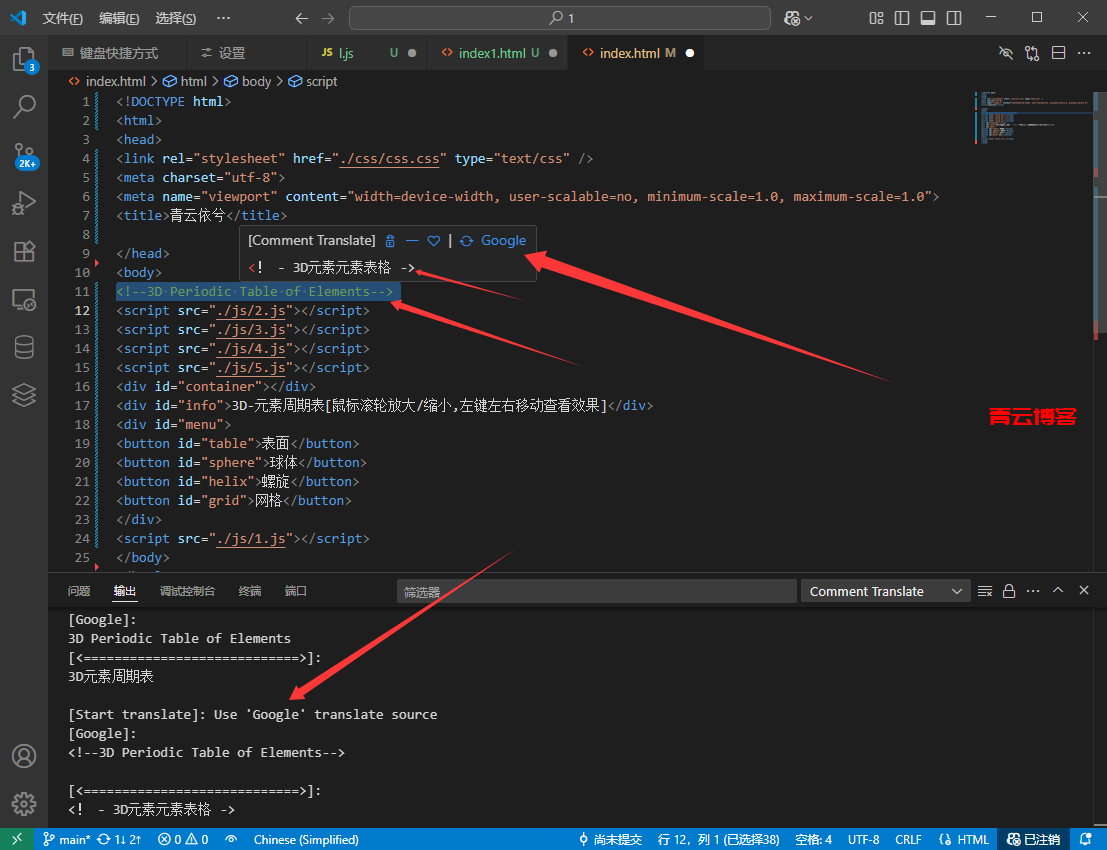
Task: Click the 筛选器 filter input in output panel
Action: pos(597,592)
